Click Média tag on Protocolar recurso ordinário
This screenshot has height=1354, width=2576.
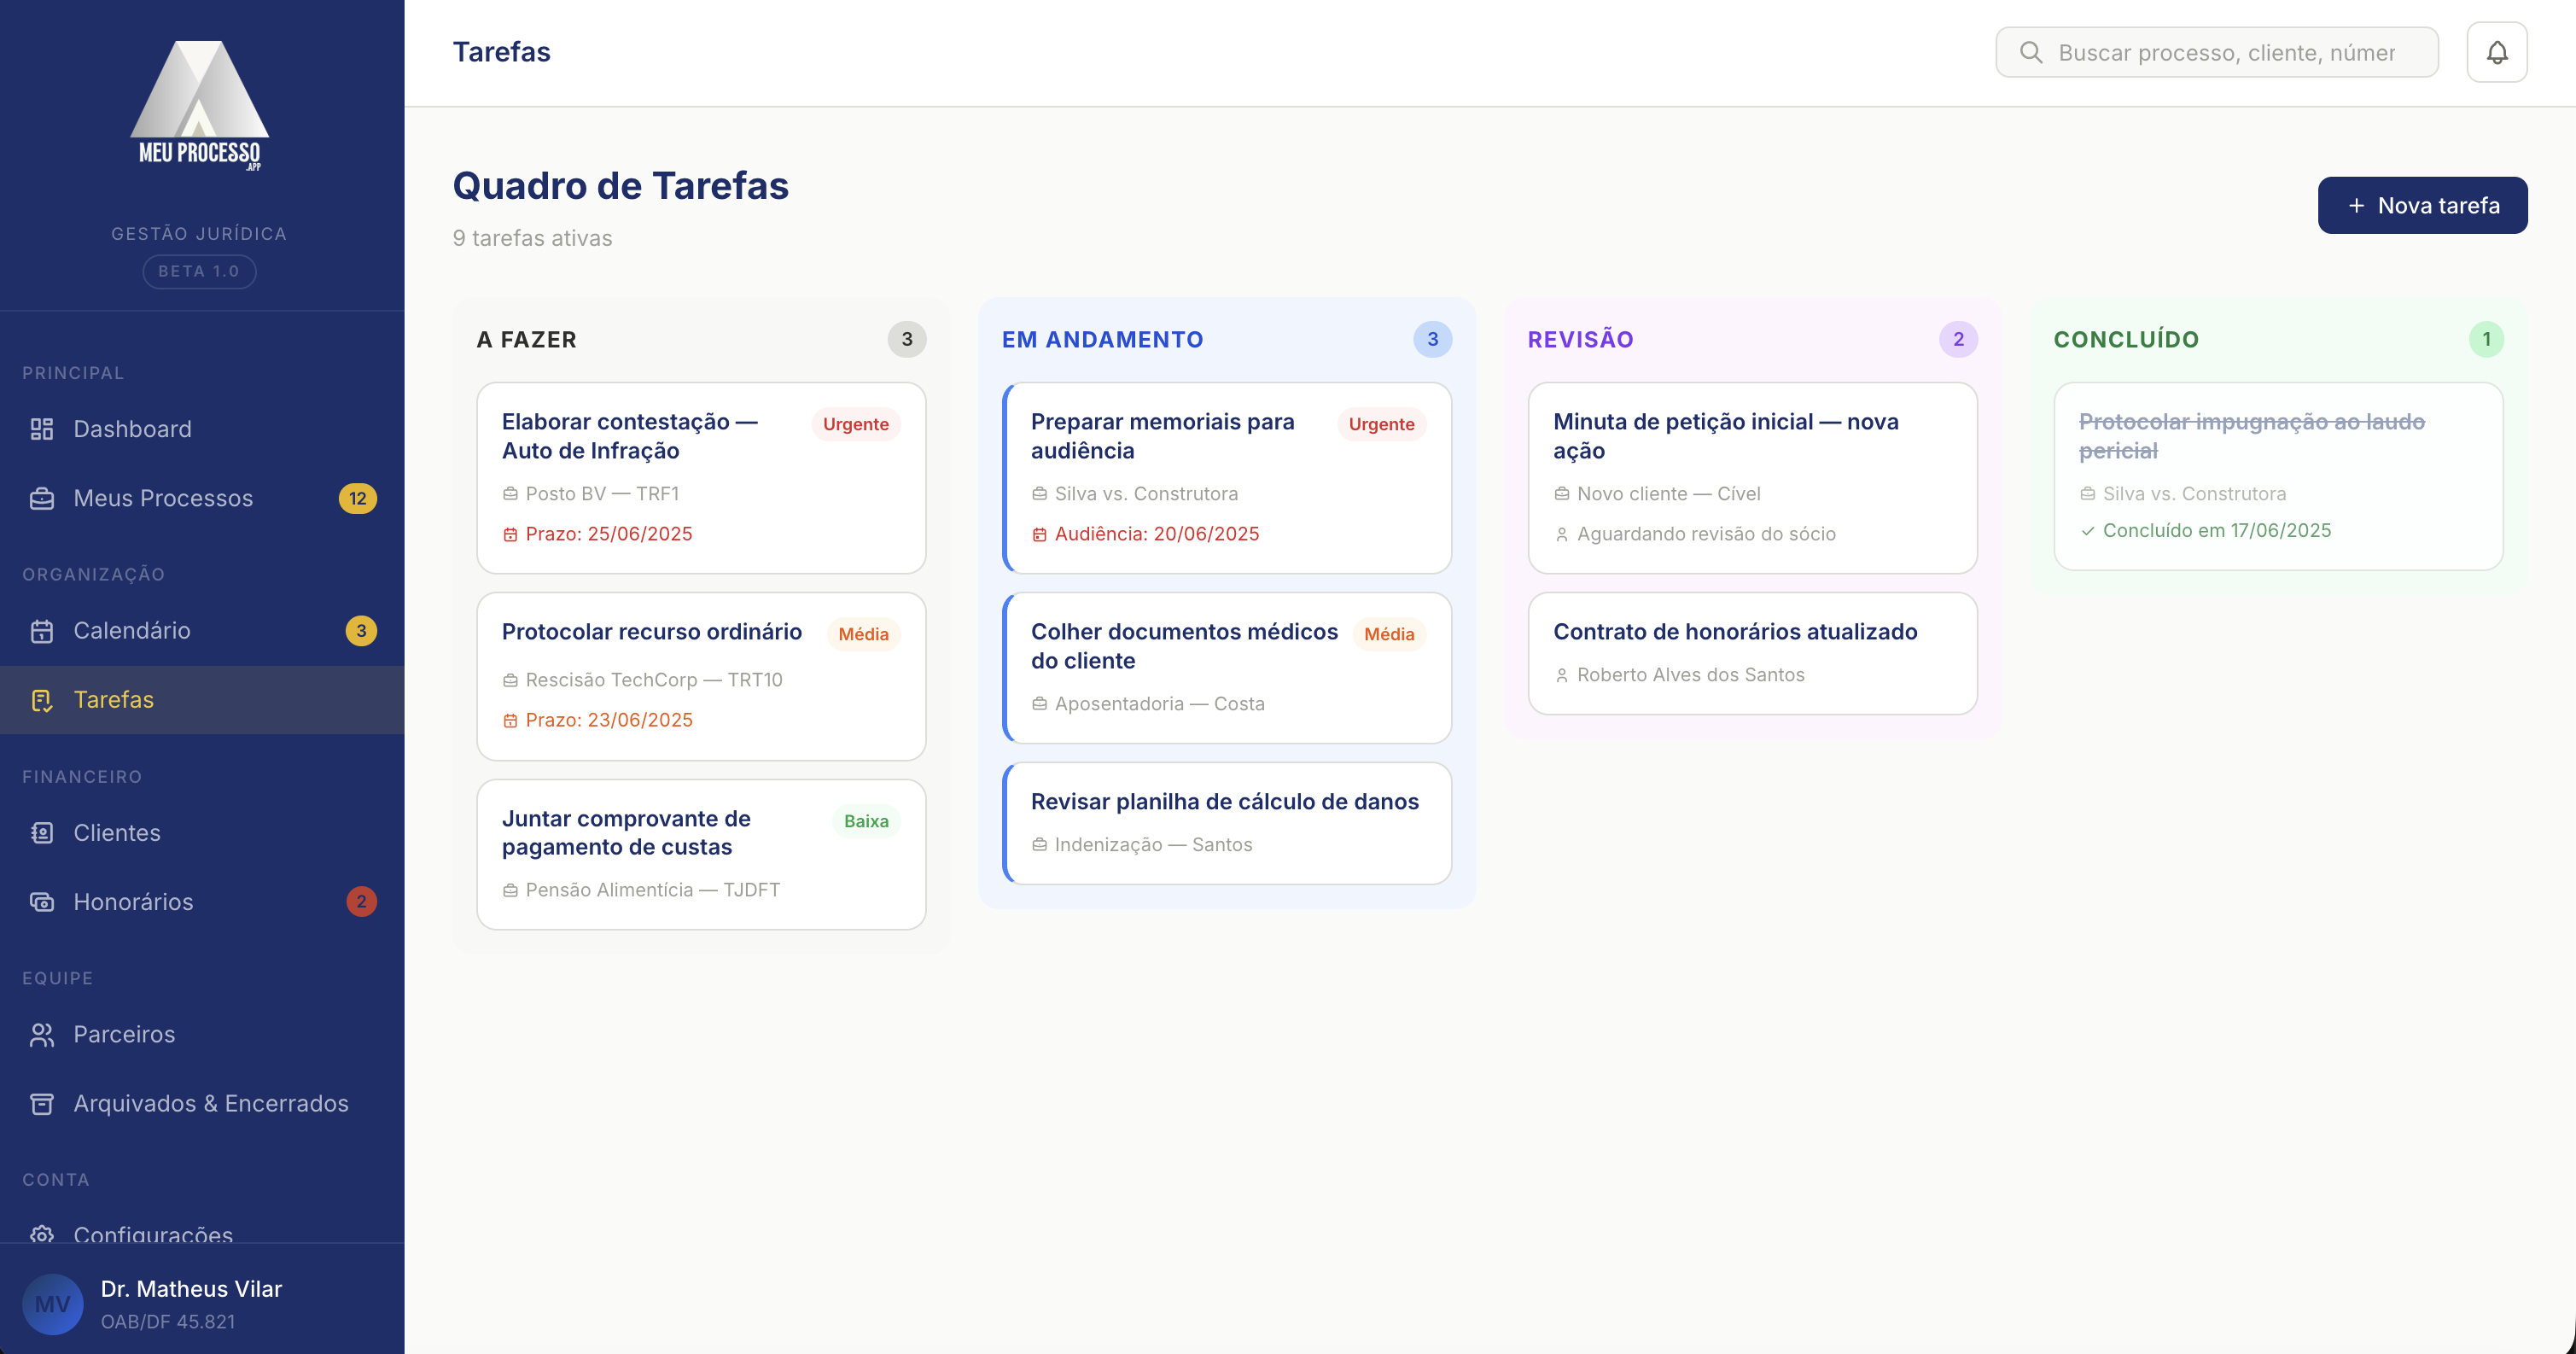[863, 634]
